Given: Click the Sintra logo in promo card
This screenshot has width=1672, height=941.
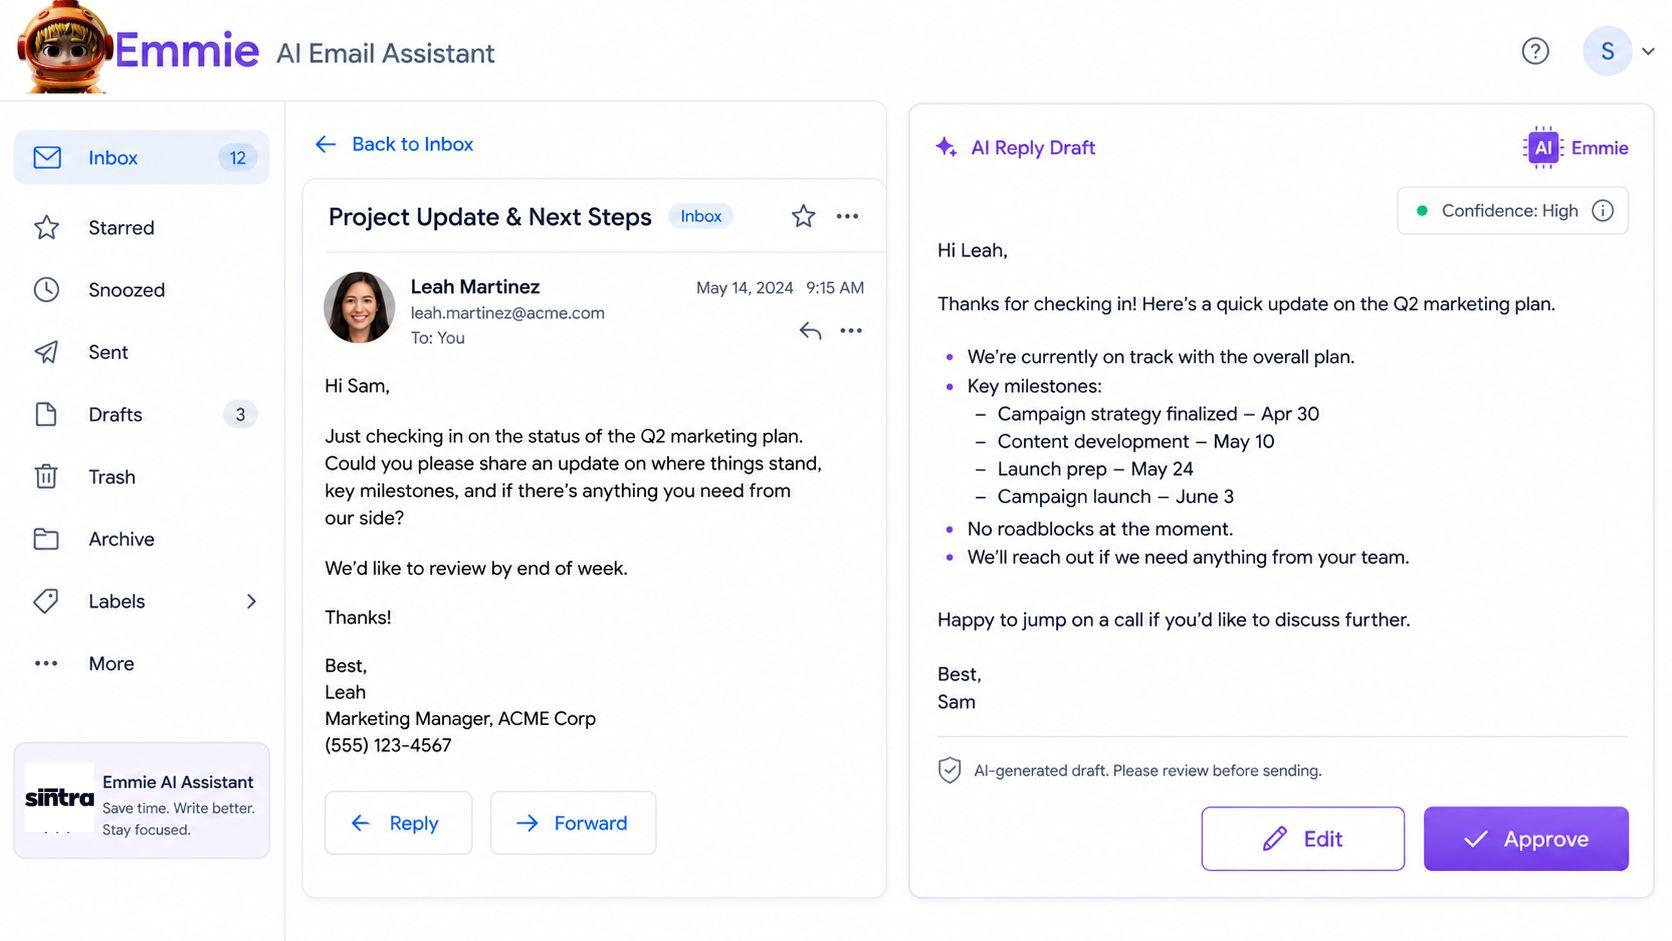Looking at the screenshot, I should coord(59,798).
